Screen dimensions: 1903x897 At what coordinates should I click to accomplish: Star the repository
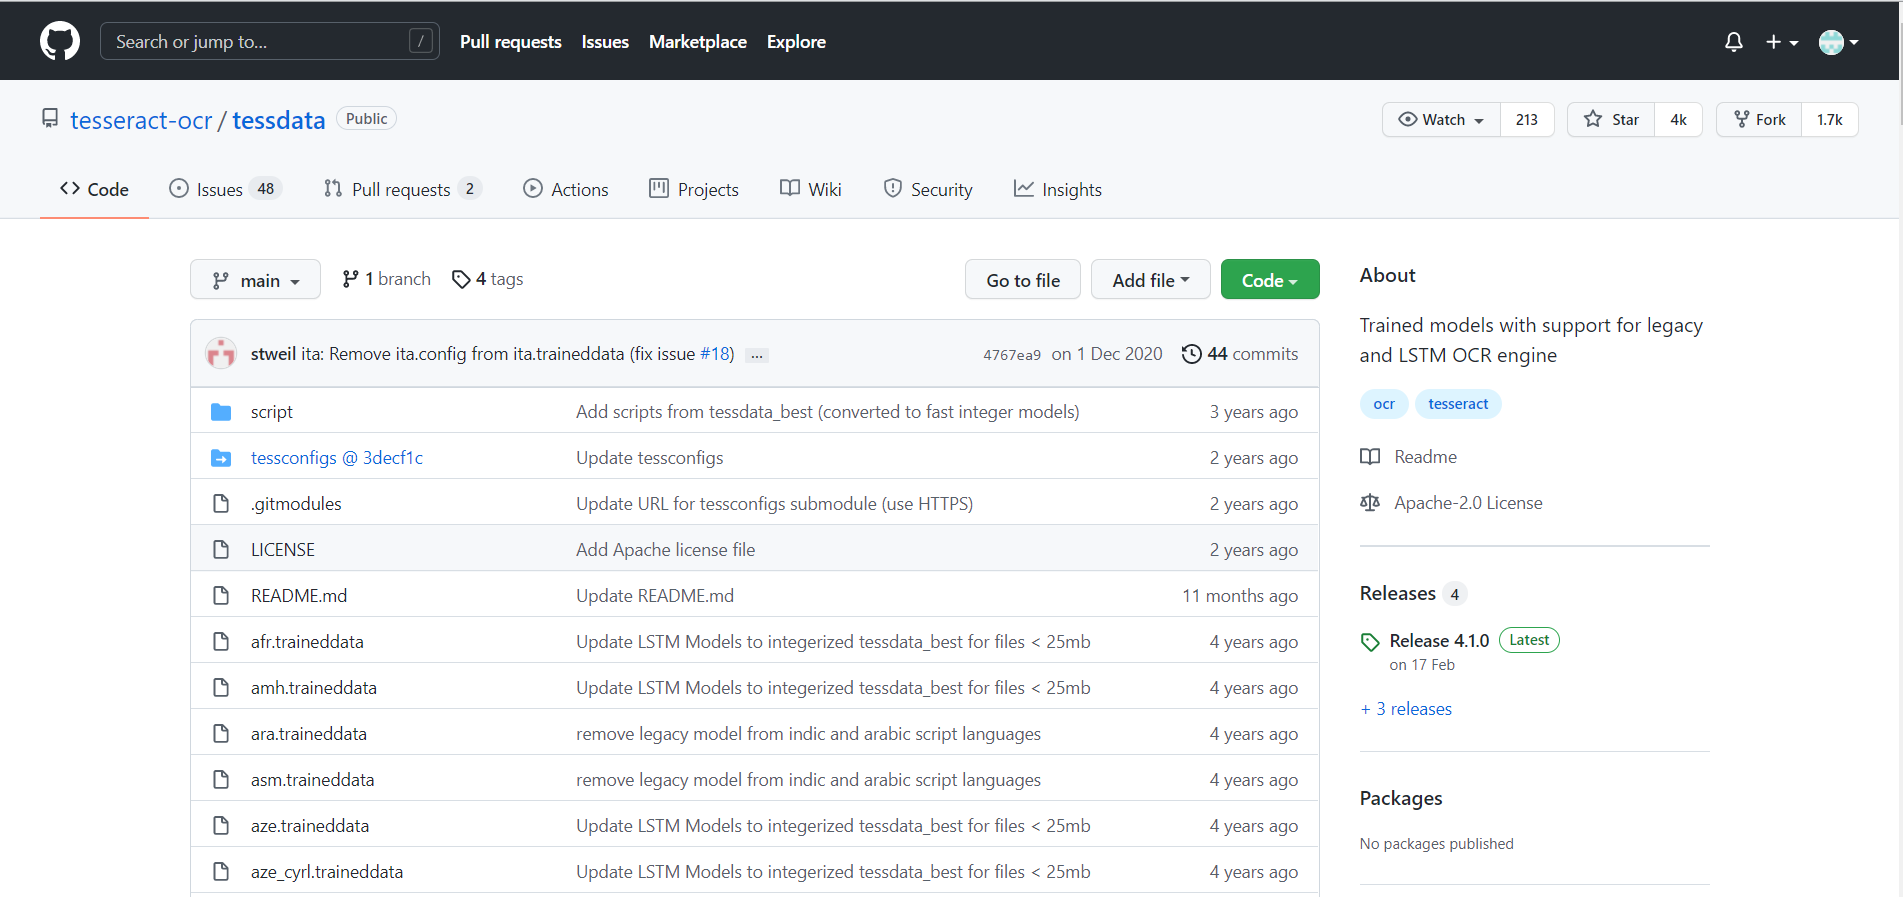(x=1611, y=119)
